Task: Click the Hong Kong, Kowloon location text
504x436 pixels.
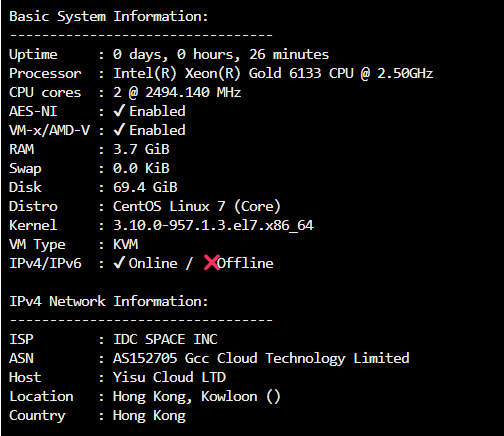Action: click(x=185, y=397)
